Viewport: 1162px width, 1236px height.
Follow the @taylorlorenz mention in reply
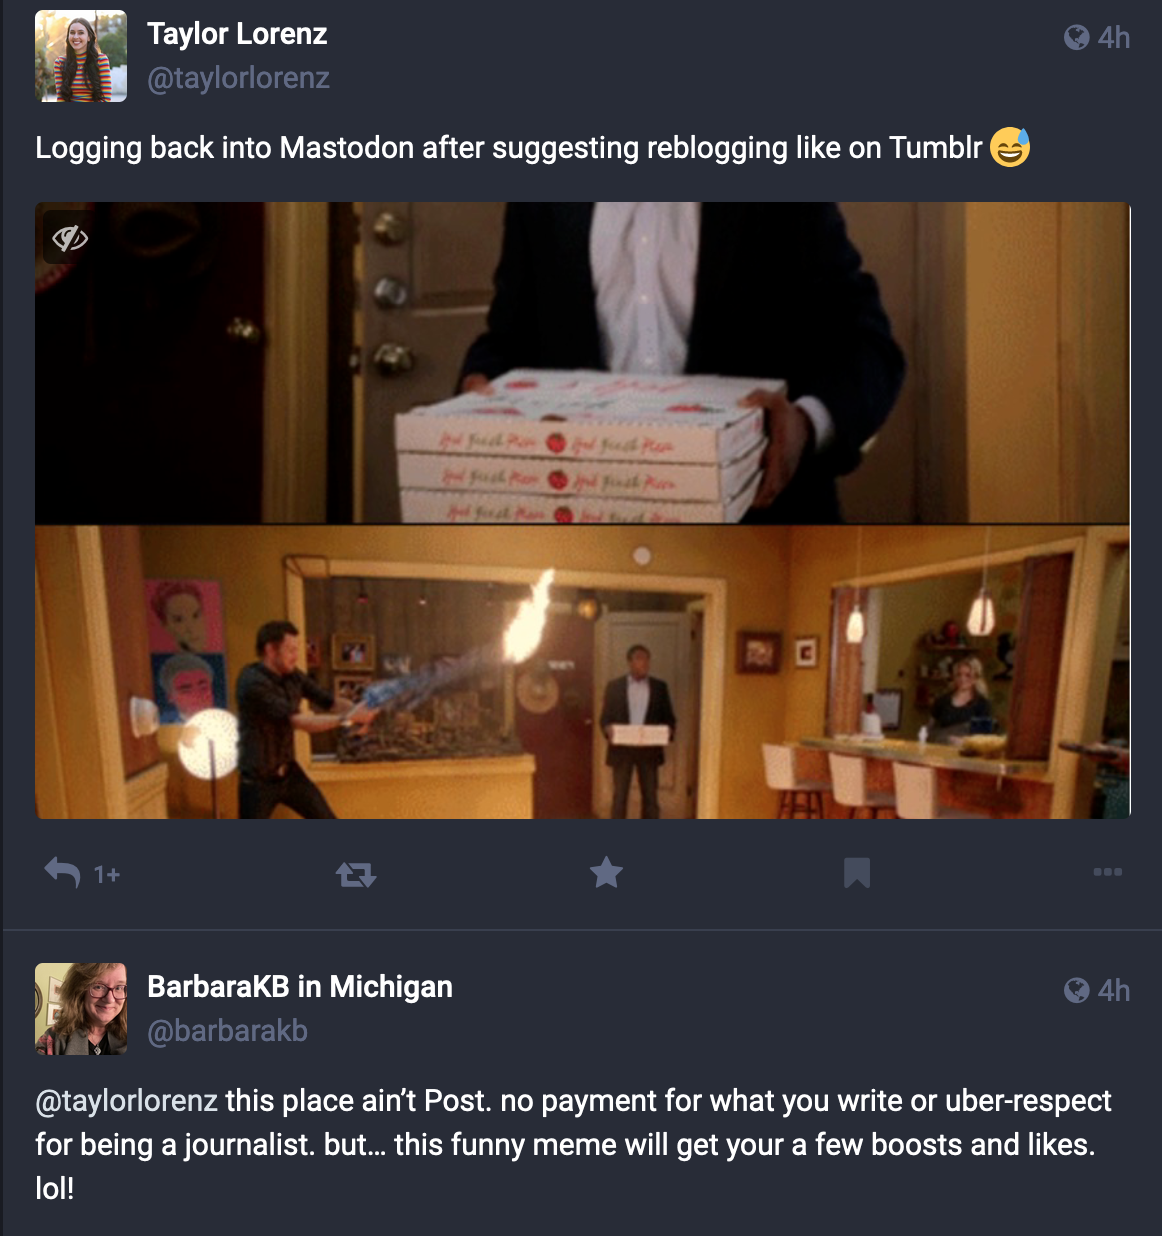126,1101
